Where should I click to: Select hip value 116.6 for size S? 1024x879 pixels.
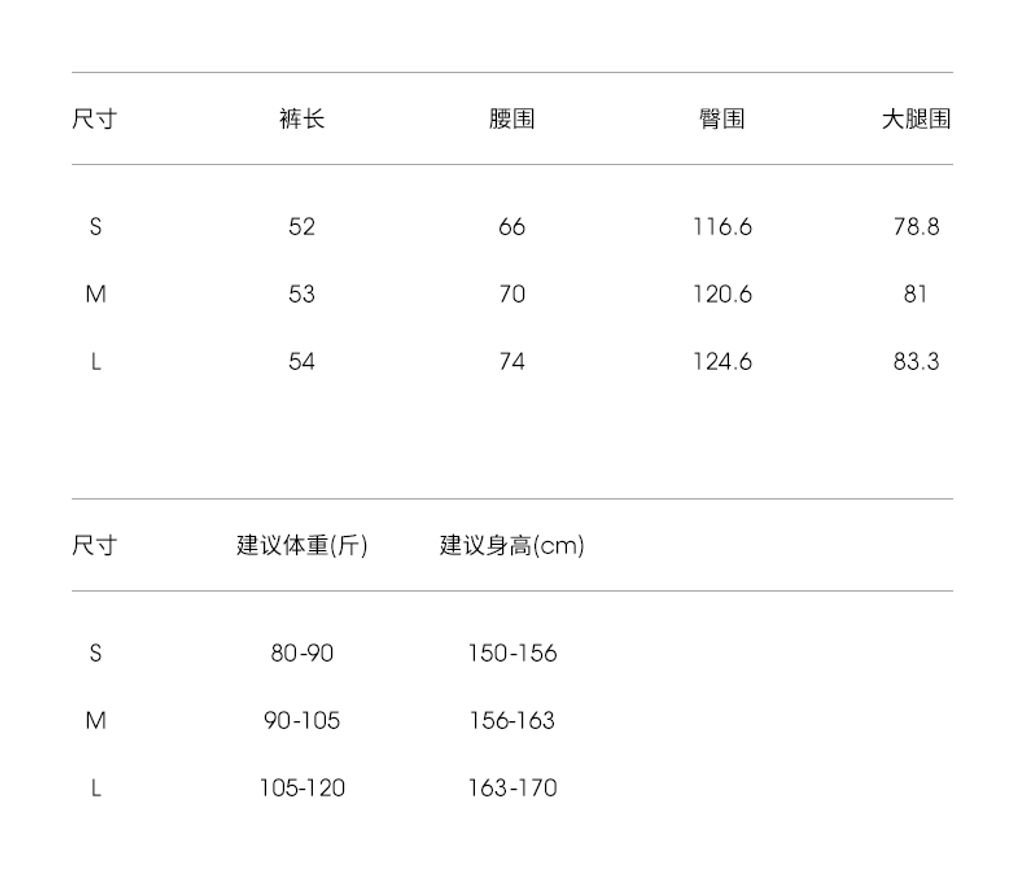tap(722, 227)
